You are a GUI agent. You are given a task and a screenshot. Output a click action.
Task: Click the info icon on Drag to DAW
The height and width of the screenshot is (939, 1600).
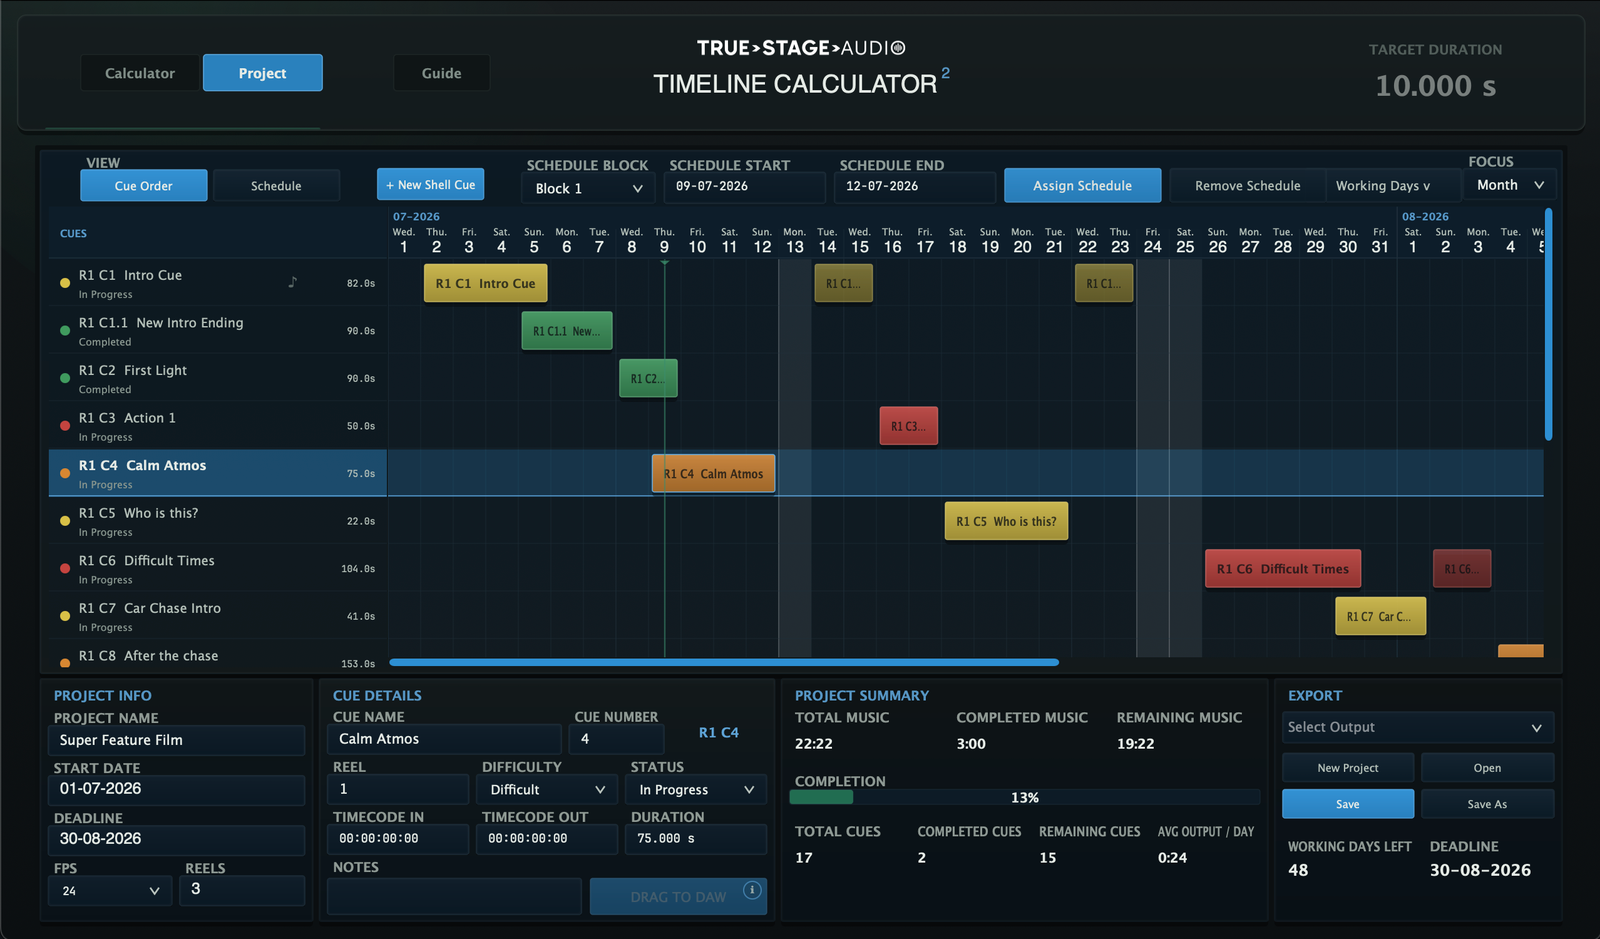(x=752, y=890)
